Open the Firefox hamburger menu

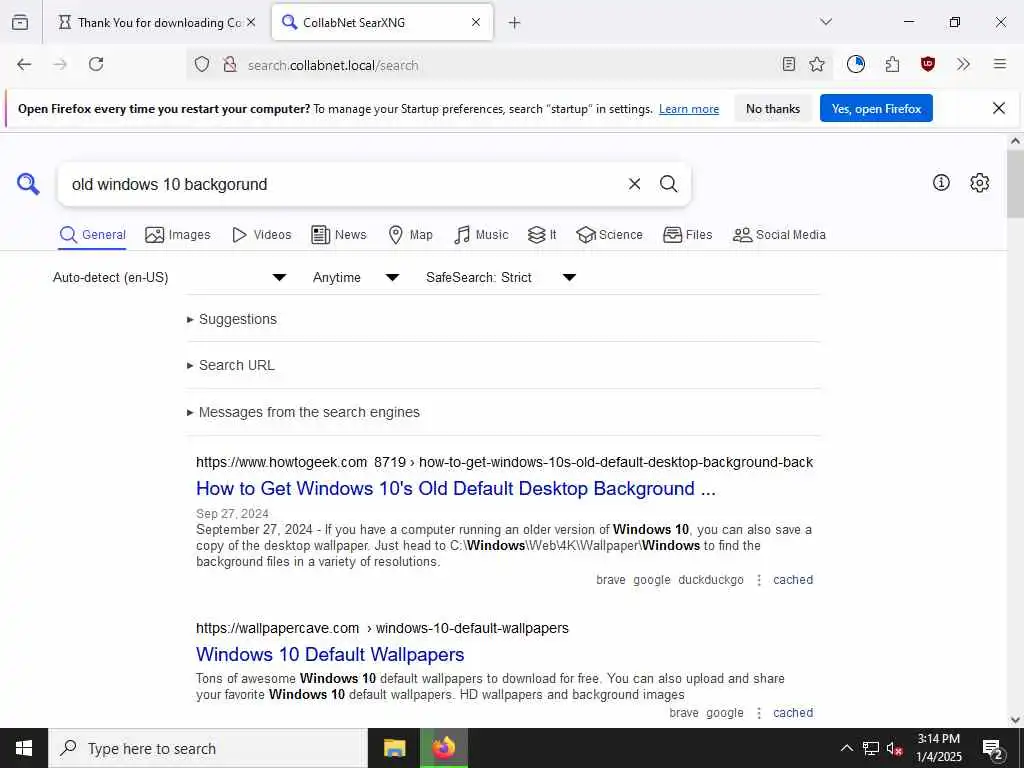[999, 64]
